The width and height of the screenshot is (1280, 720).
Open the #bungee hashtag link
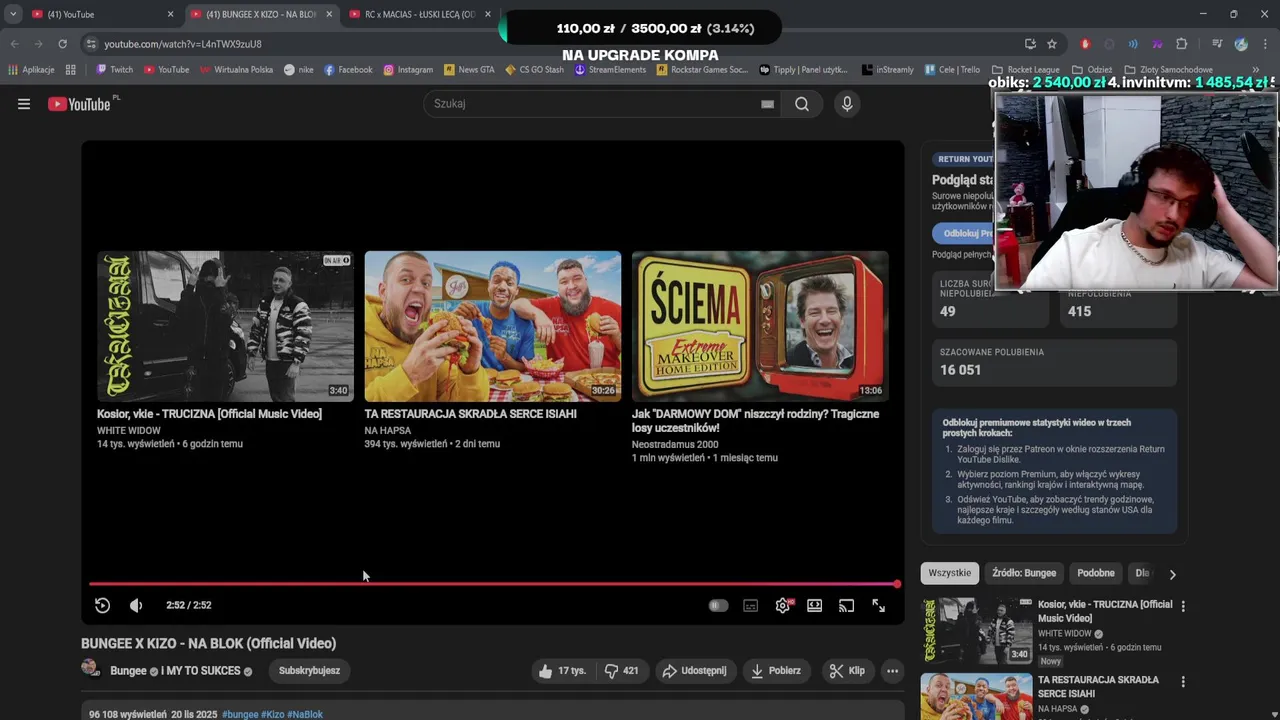(x=240, y=714)
